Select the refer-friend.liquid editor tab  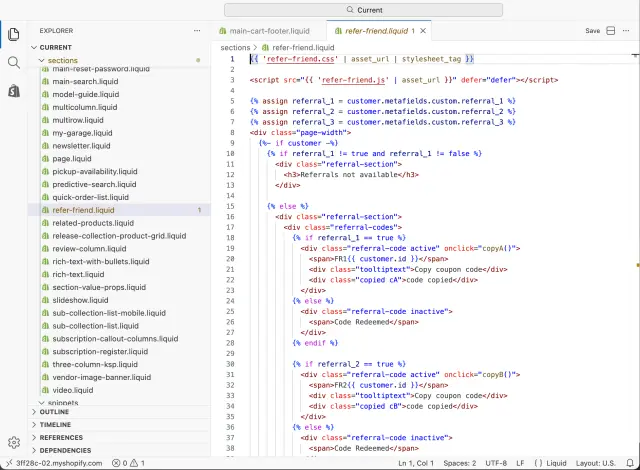(379, 31)
